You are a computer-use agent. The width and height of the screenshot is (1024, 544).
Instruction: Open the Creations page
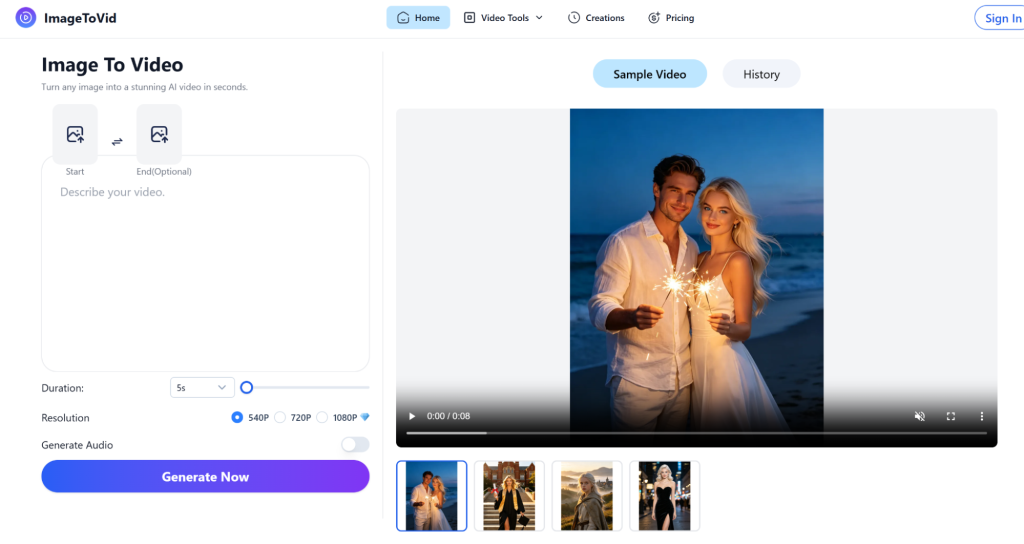pyautogui.click(x=596, y=18)
